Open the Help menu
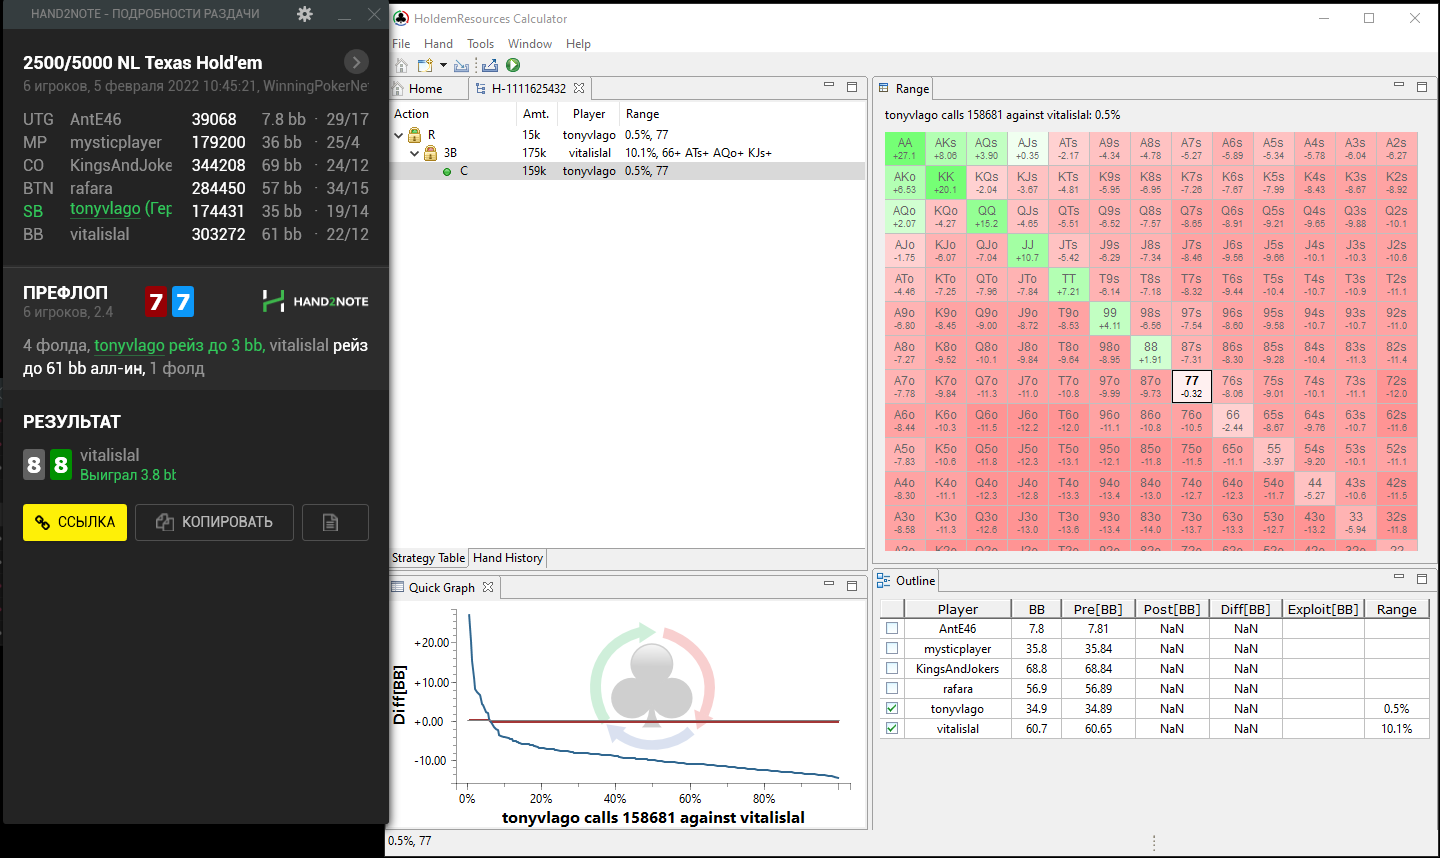Image resolution: width=1440 pixels, height=858 pixels. pyautogui.click(x=578, y=44)
